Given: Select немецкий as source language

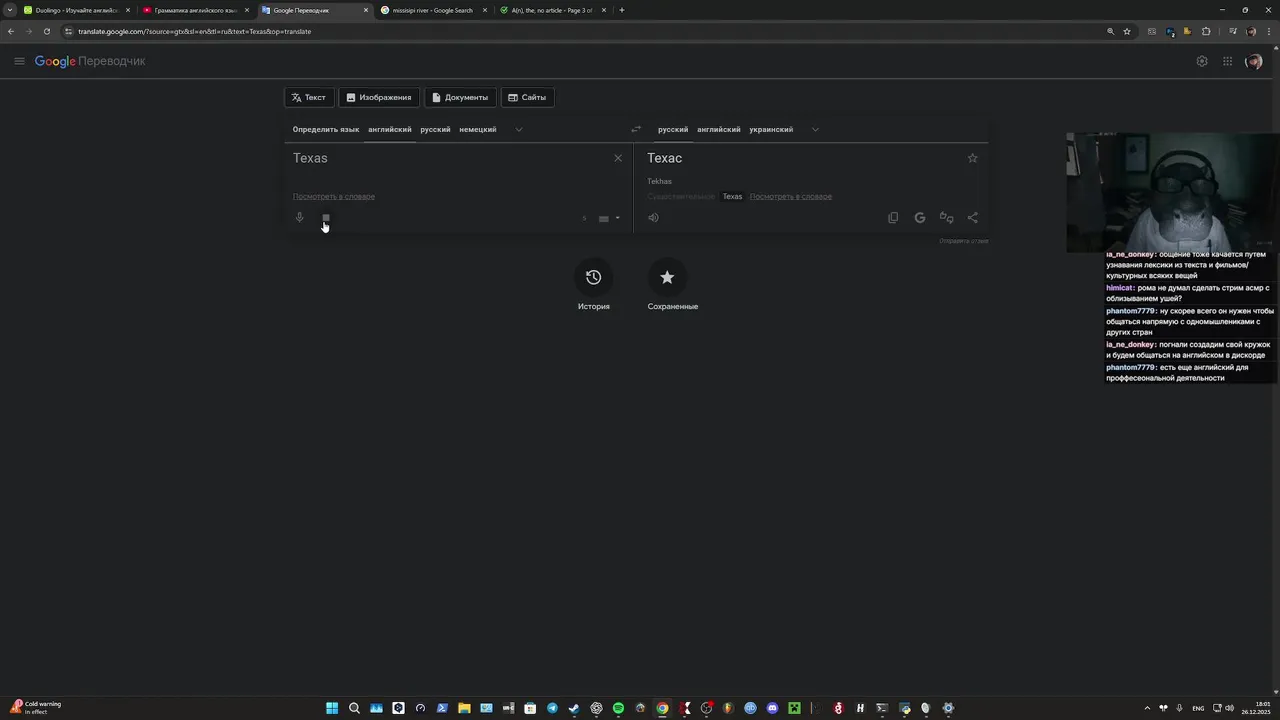Looking at the screenshot, I should [478, 129].
